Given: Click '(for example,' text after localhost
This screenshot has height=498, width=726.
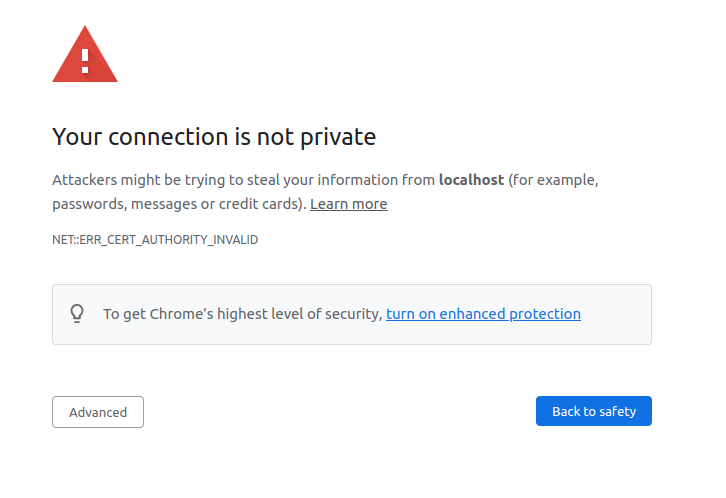Looking at the screenshot, I should (x=553, y=181).
